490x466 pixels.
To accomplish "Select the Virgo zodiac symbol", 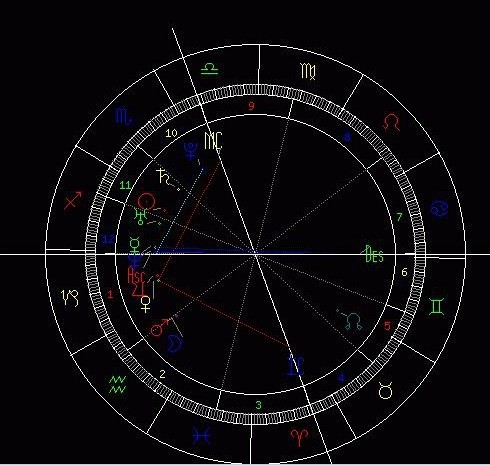I will click(x=308, y=71).
